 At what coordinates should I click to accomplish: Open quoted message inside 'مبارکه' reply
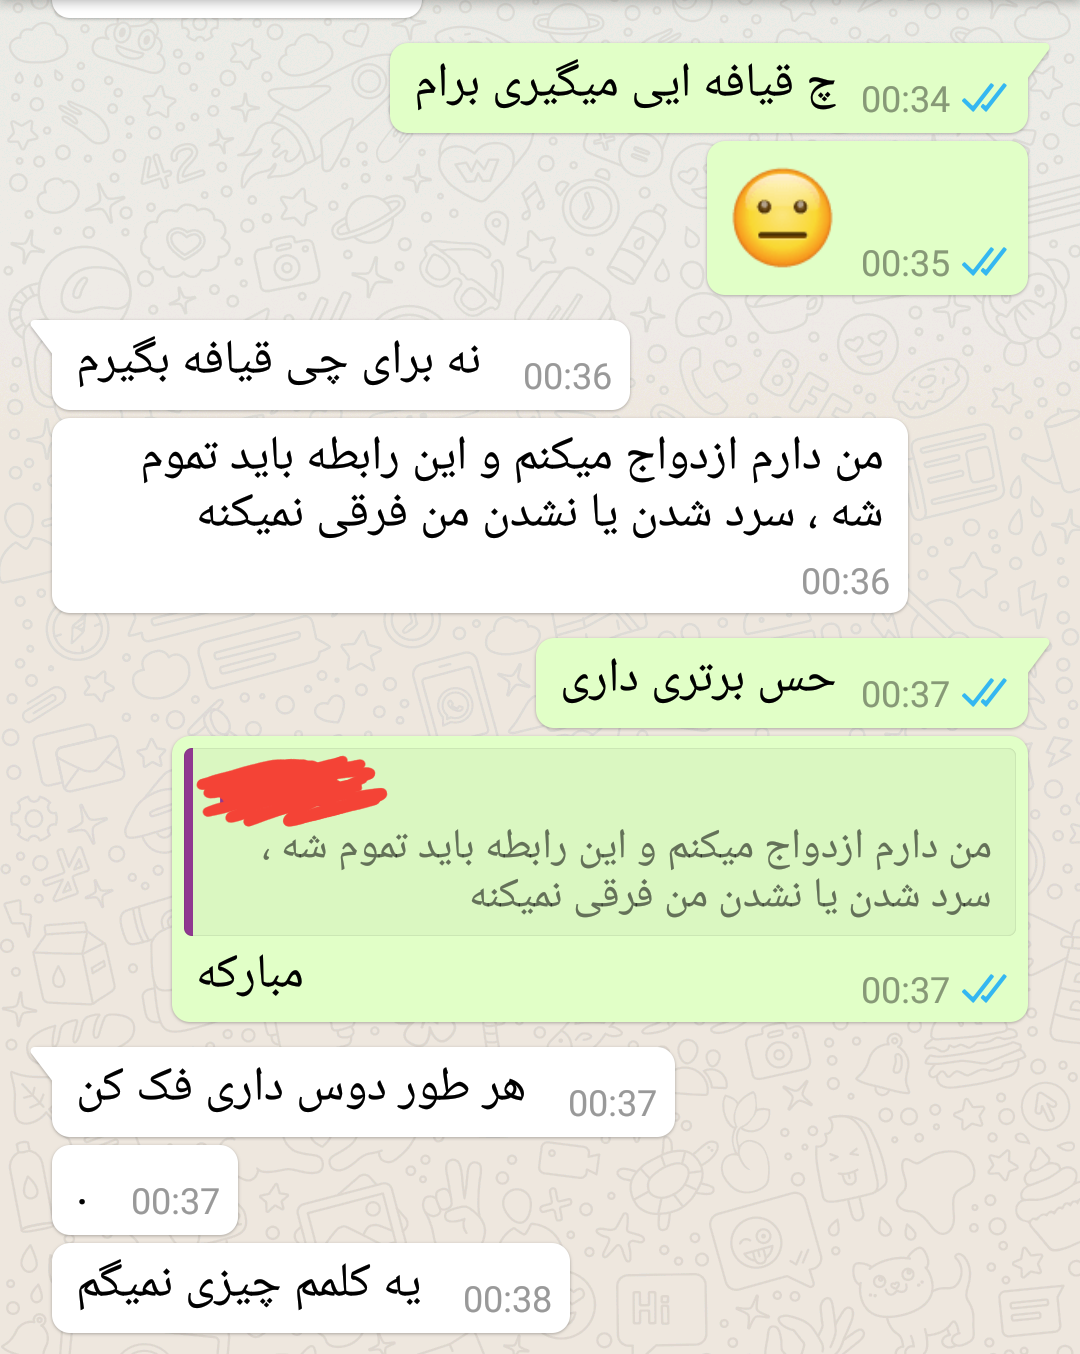tap(600, 842)
